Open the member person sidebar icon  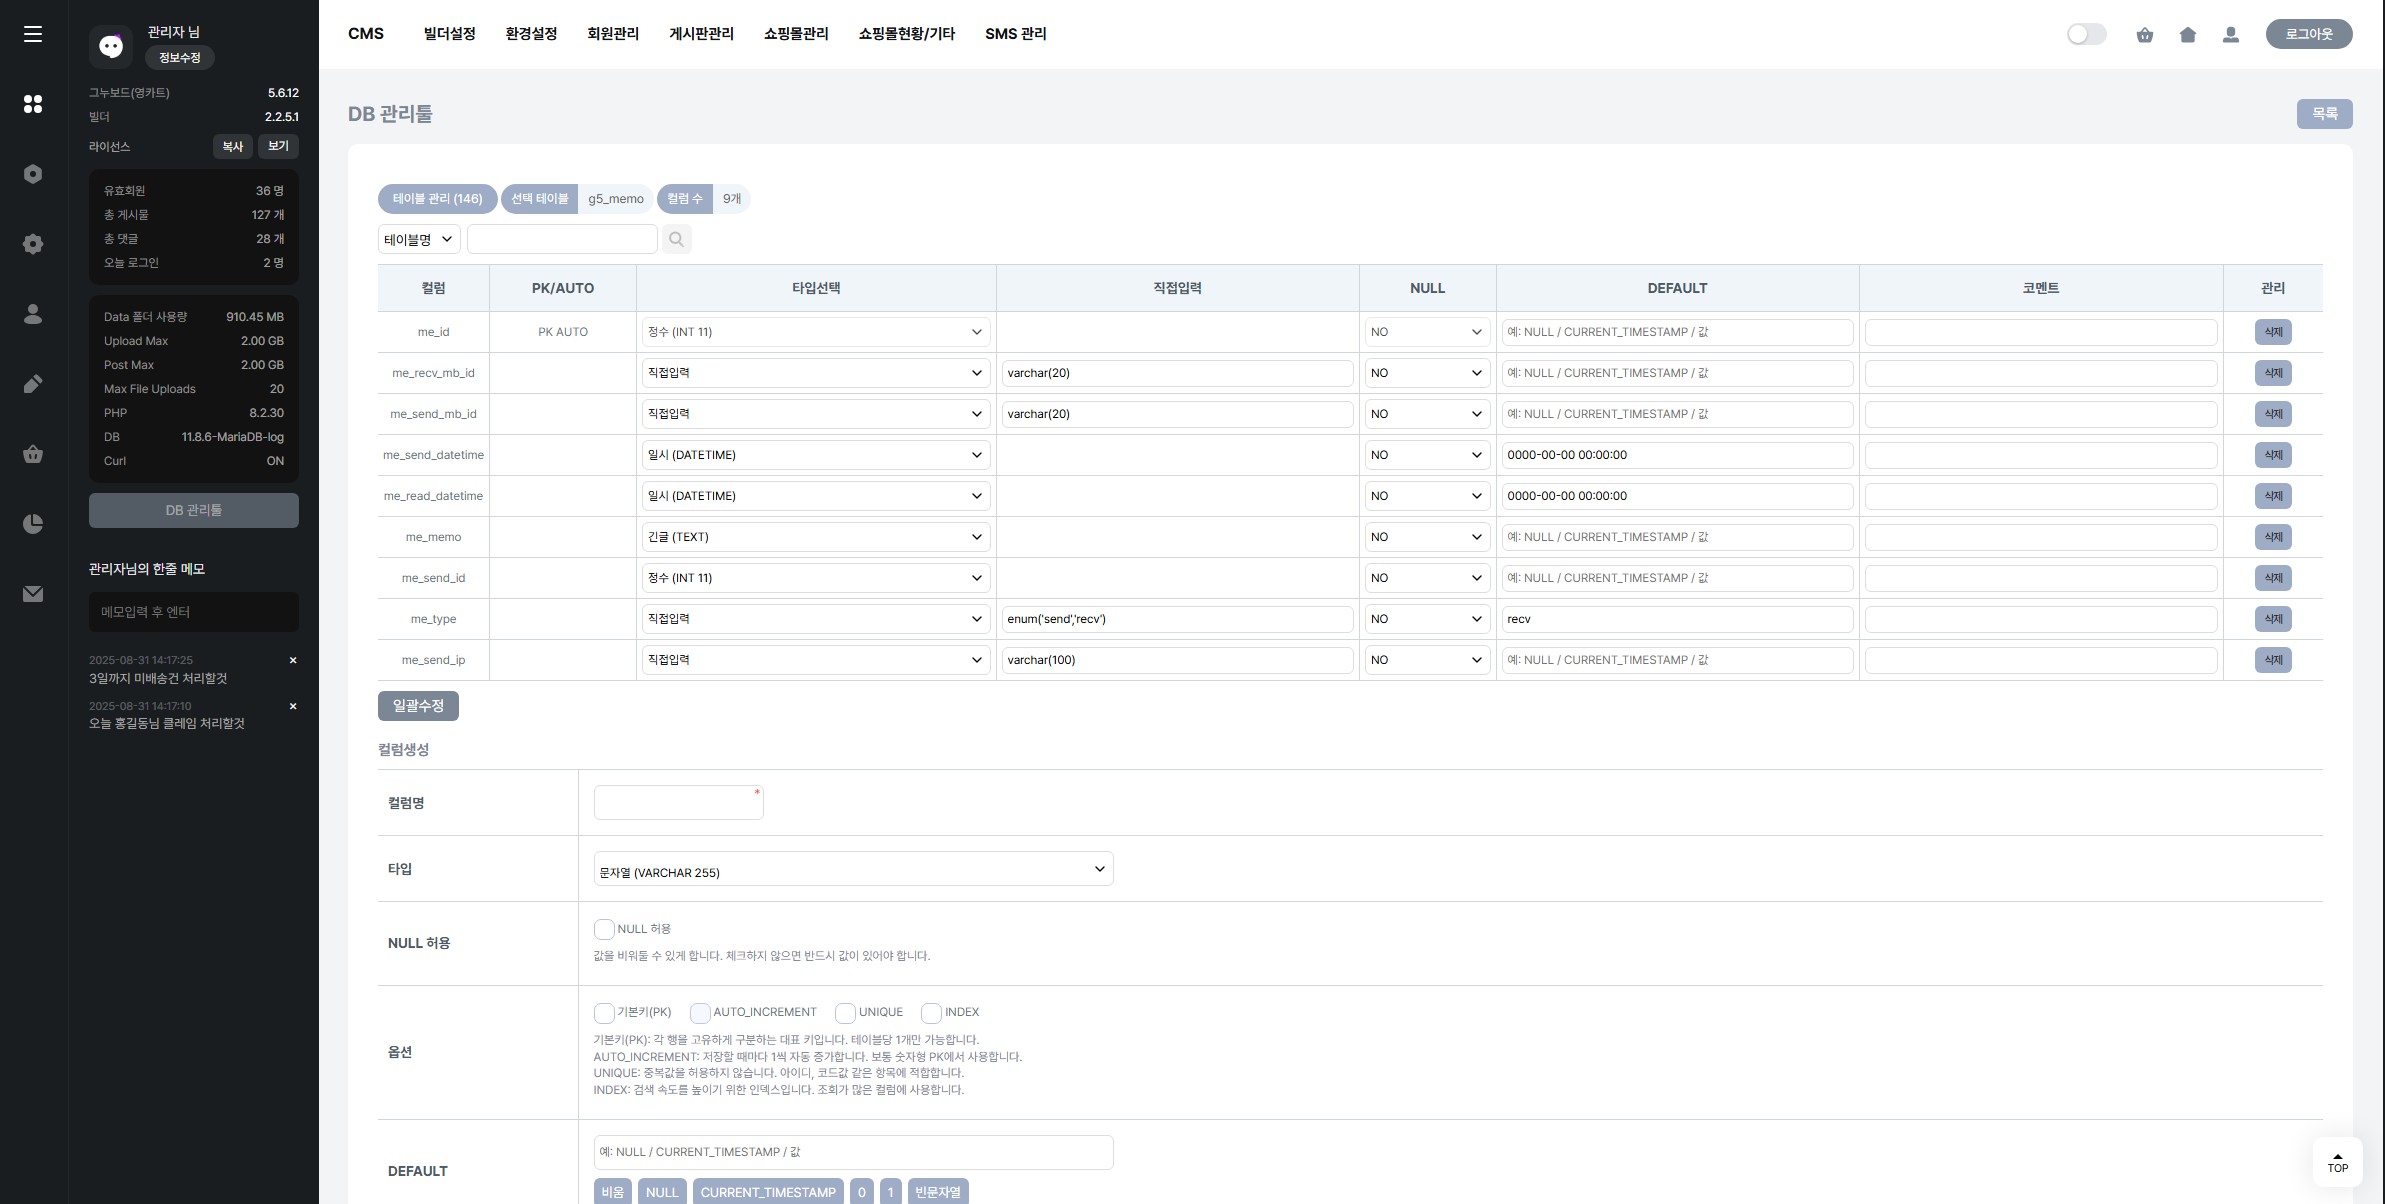click(33, 314)
